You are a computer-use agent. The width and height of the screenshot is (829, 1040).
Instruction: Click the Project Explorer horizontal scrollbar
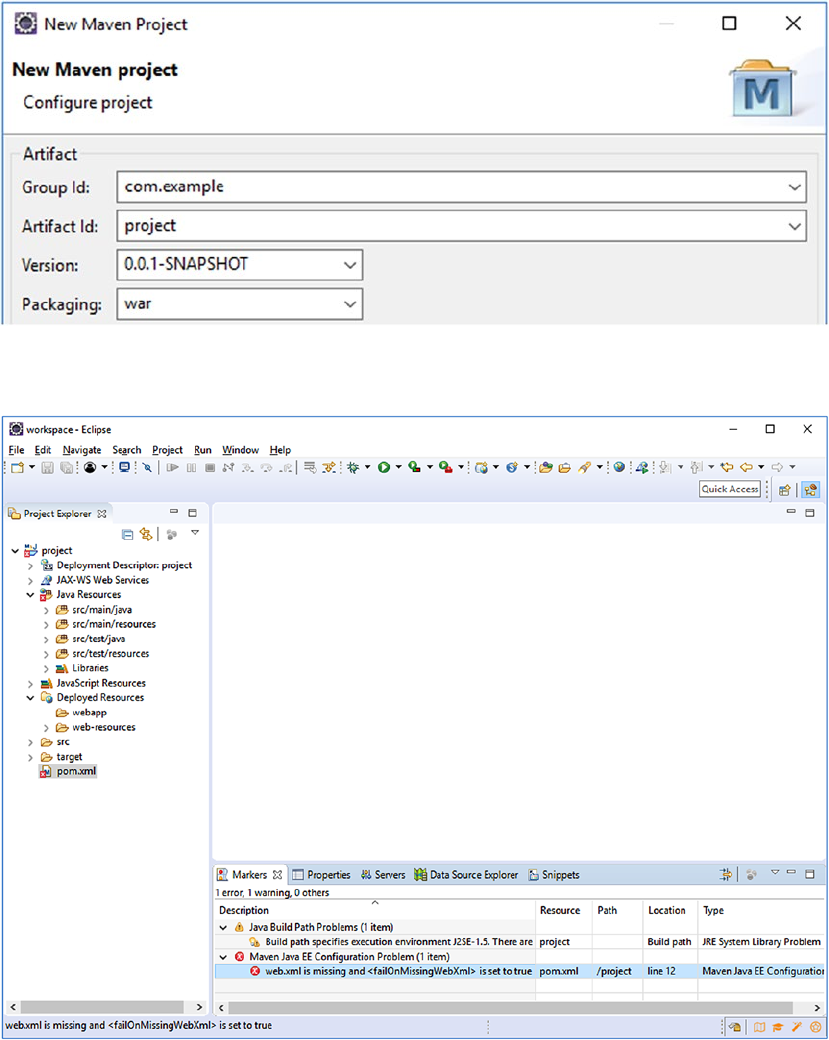point(102,1008)
